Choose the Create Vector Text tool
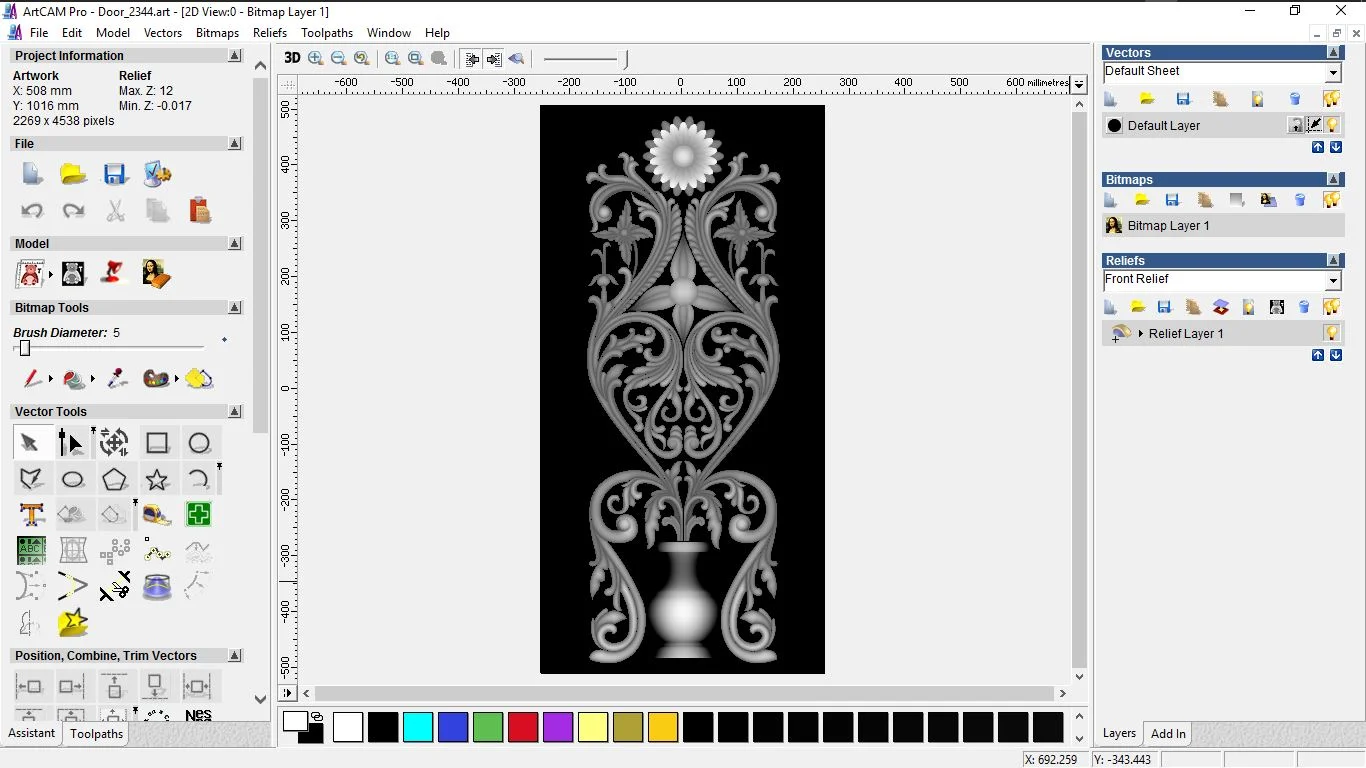This screenshot has height=768, width=1366. tap(31, 515)
